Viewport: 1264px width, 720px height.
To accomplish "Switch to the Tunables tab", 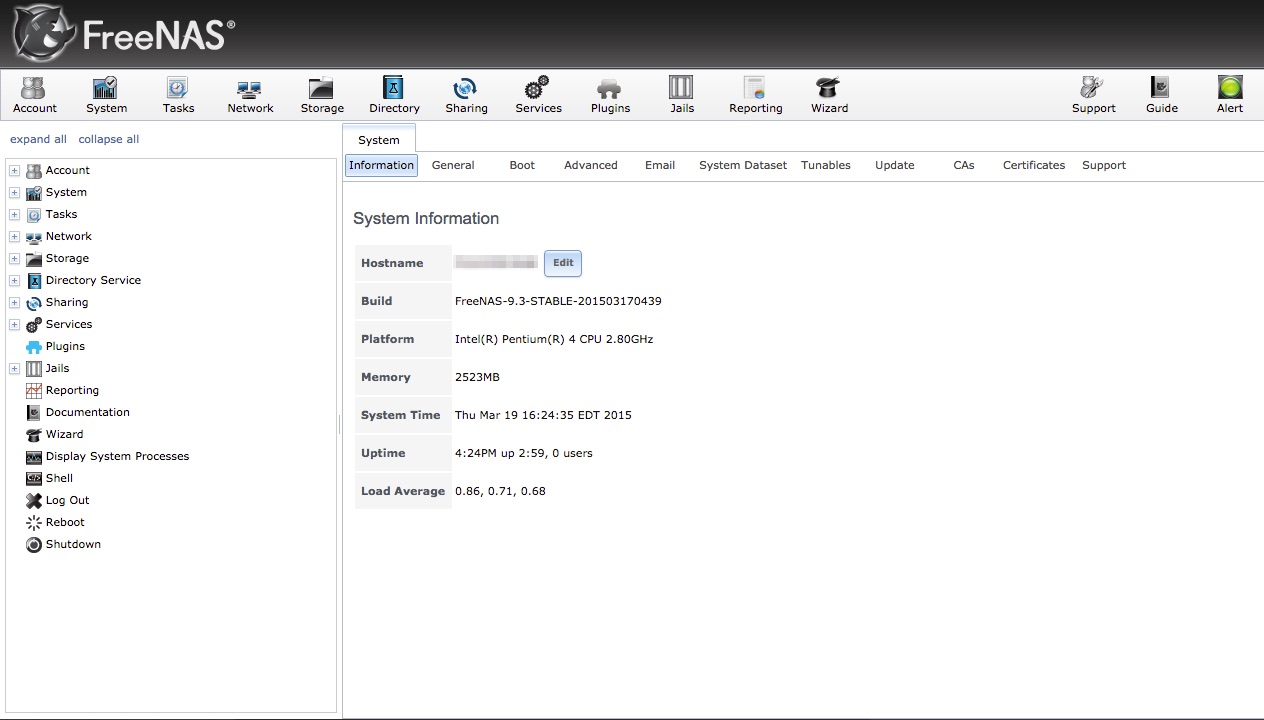I will pyautogui.click(x=825, y=165).
